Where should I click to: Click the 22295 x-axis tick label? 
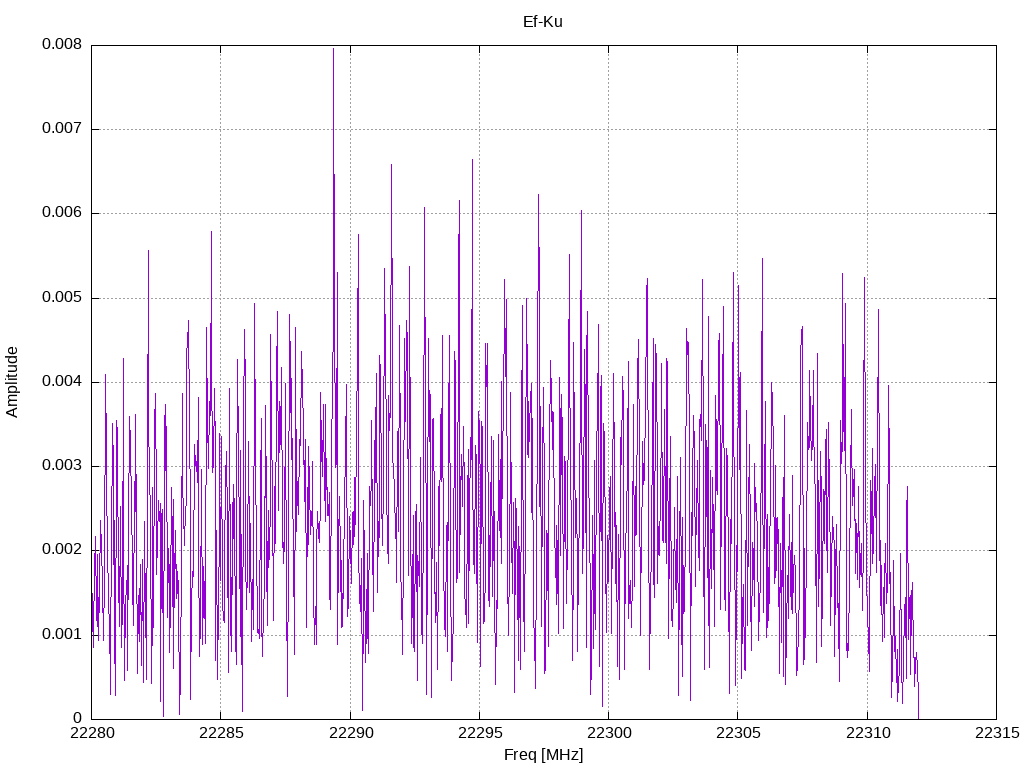(479, 733)
